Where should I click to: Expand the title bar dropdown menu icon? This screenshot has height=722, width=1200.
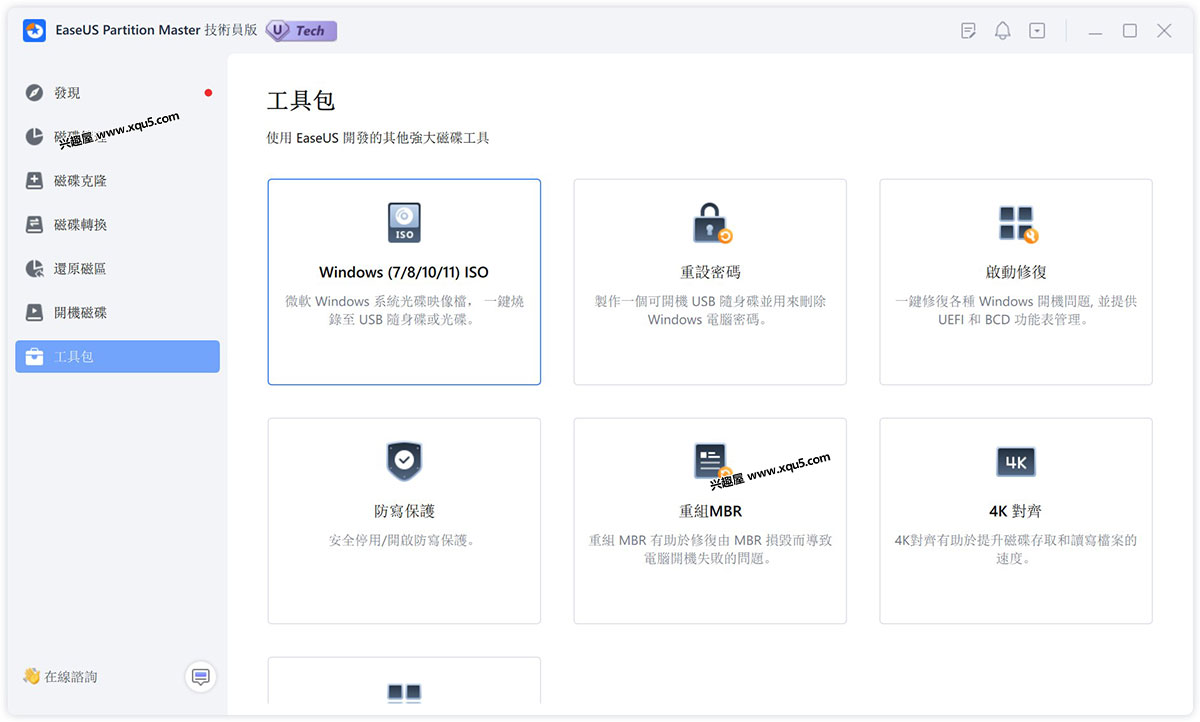pos(1037,31)
